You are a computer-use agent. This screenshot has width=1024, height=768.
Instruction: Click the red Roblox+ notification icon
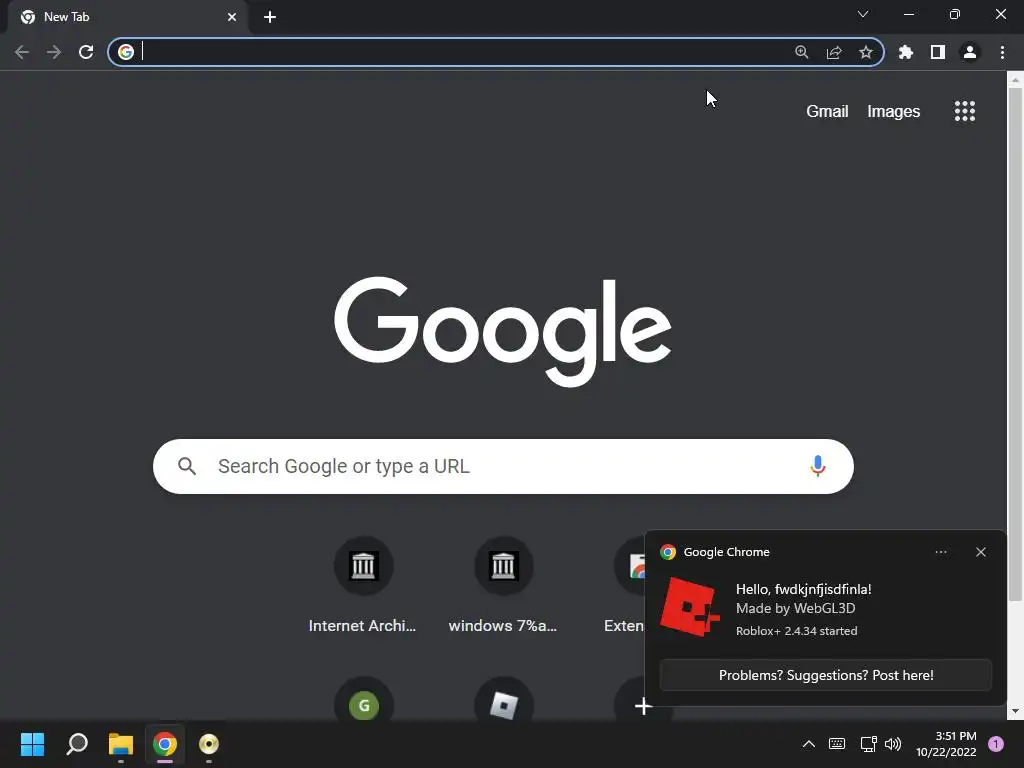(x=690, y=607)
